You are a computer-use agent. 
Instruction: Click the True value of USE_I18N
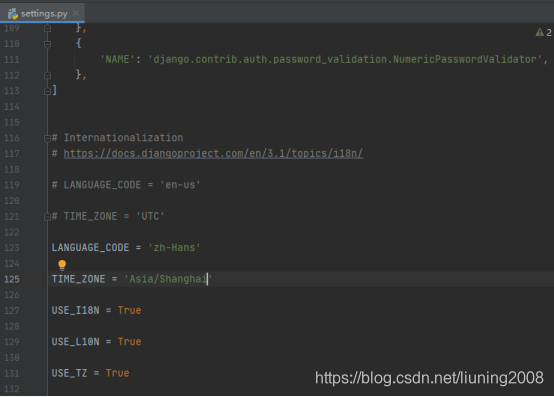pos(129,310)
